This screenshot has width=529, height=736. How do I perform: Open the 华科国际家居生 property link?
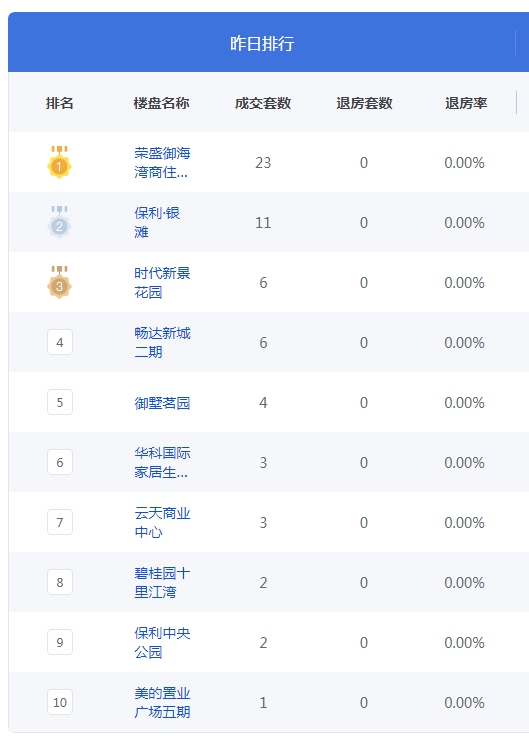162,462
